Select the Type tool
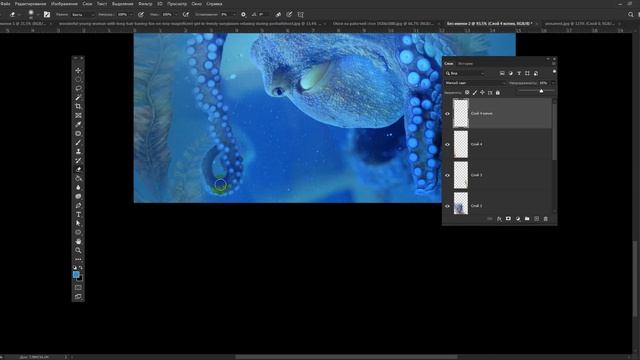This screenshot has width=640, height=360. [x=78, y=214]
